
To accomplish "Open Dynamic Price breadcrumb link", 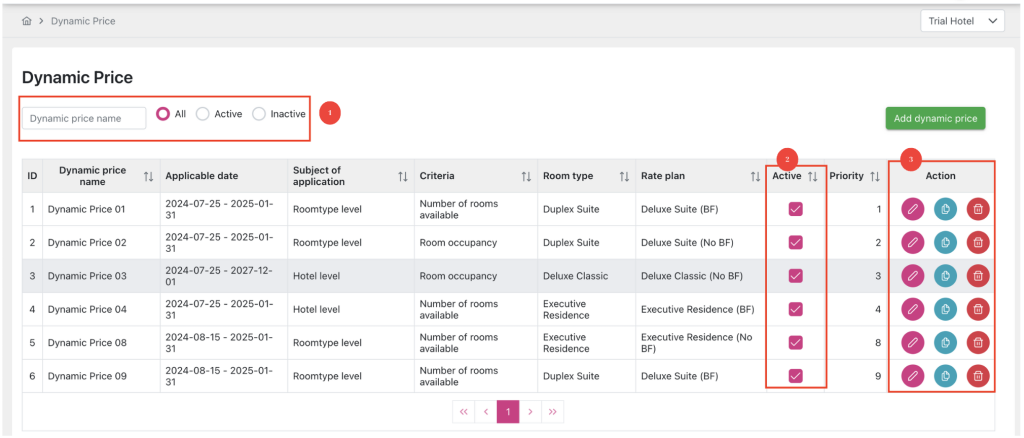I will [x=83, y=21].
